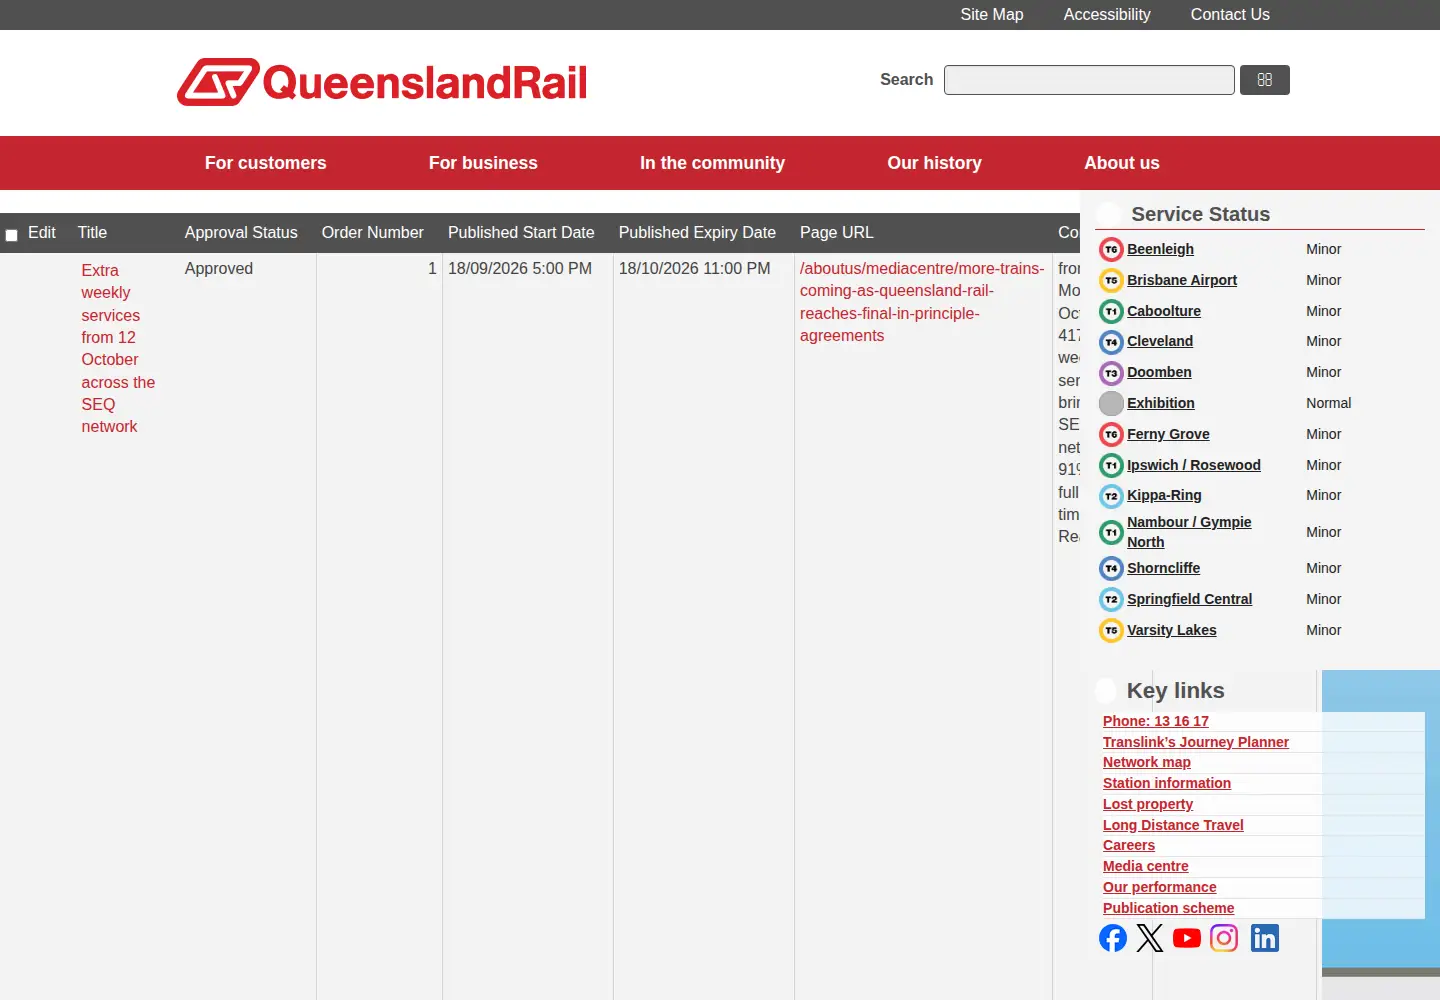Viewport: 1440px width, 1000px height.
Task: View Springfield Central line status
Action: (x=1189, y=599)
